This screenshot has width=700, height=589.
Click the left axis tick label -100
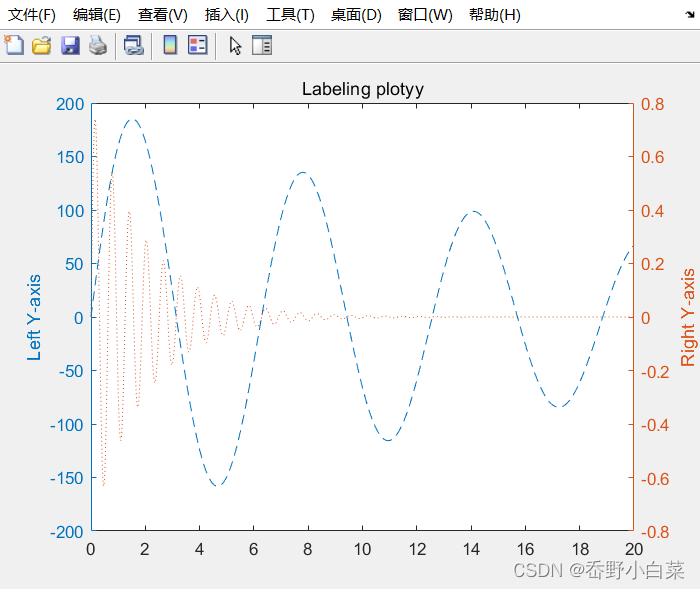(x=67, y=425)
